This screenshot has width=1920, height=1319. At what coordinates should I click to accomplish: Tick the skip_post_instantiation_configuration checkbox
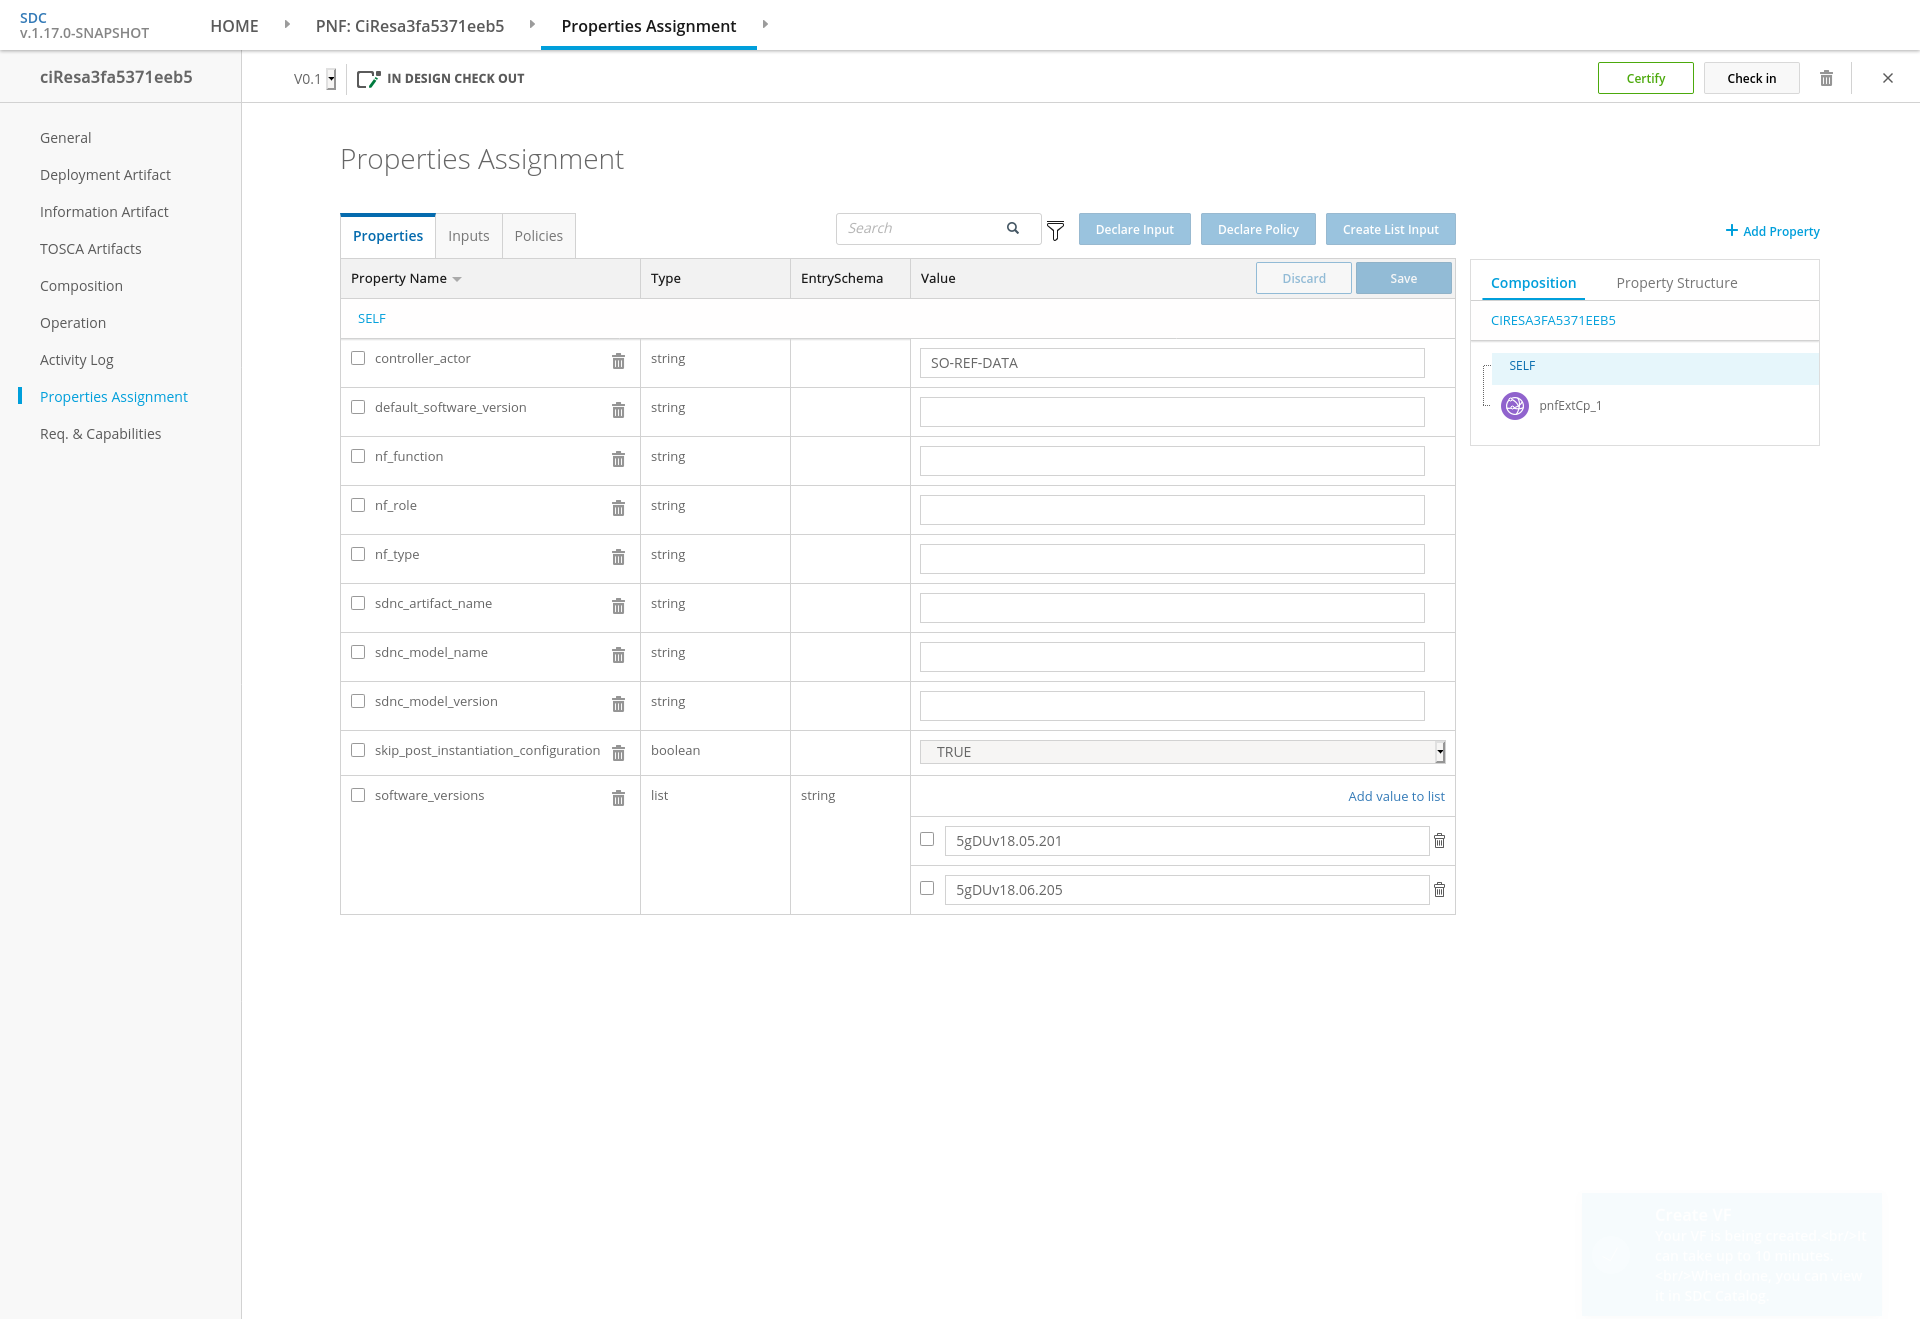(x=358, y=750)
